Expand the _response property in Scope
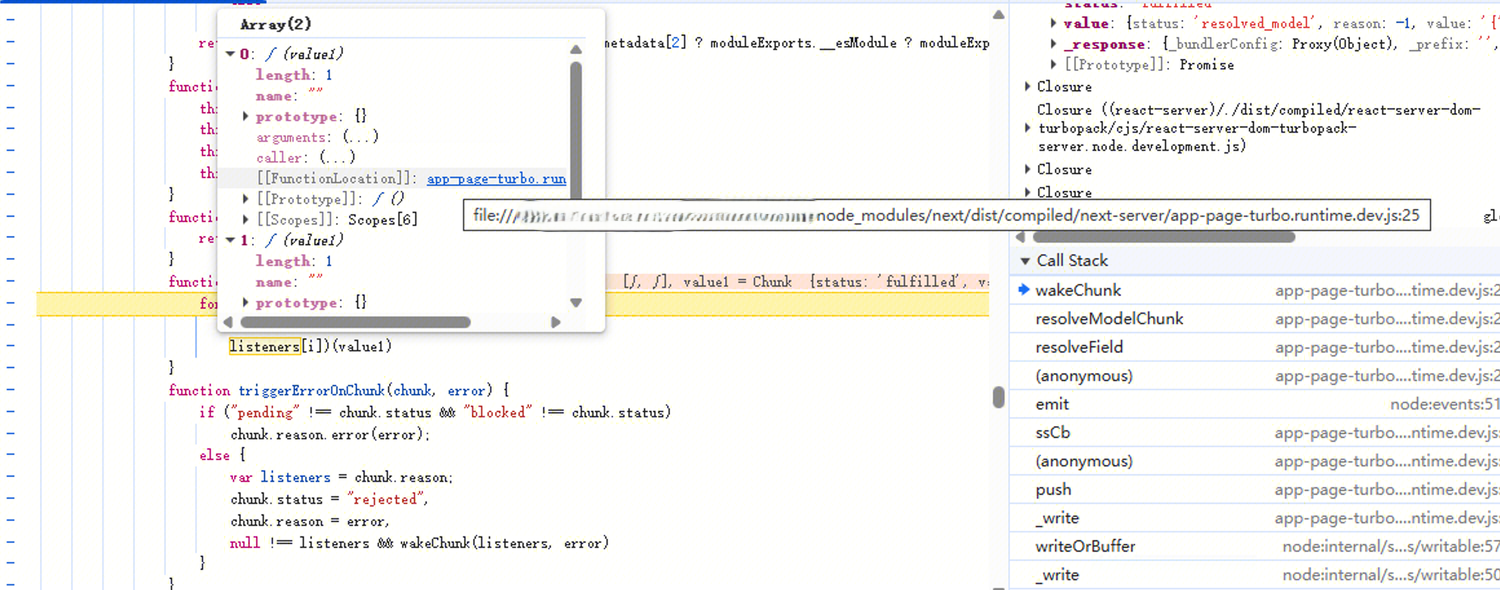The height and width of the screenshot is (590, 1500). (1053, 44)
